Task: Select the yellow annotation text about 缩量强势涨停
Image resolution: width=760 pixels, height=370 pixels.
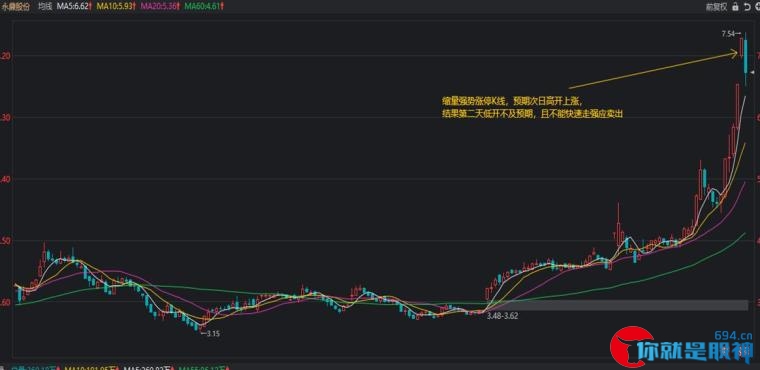Action: [532, 108]
